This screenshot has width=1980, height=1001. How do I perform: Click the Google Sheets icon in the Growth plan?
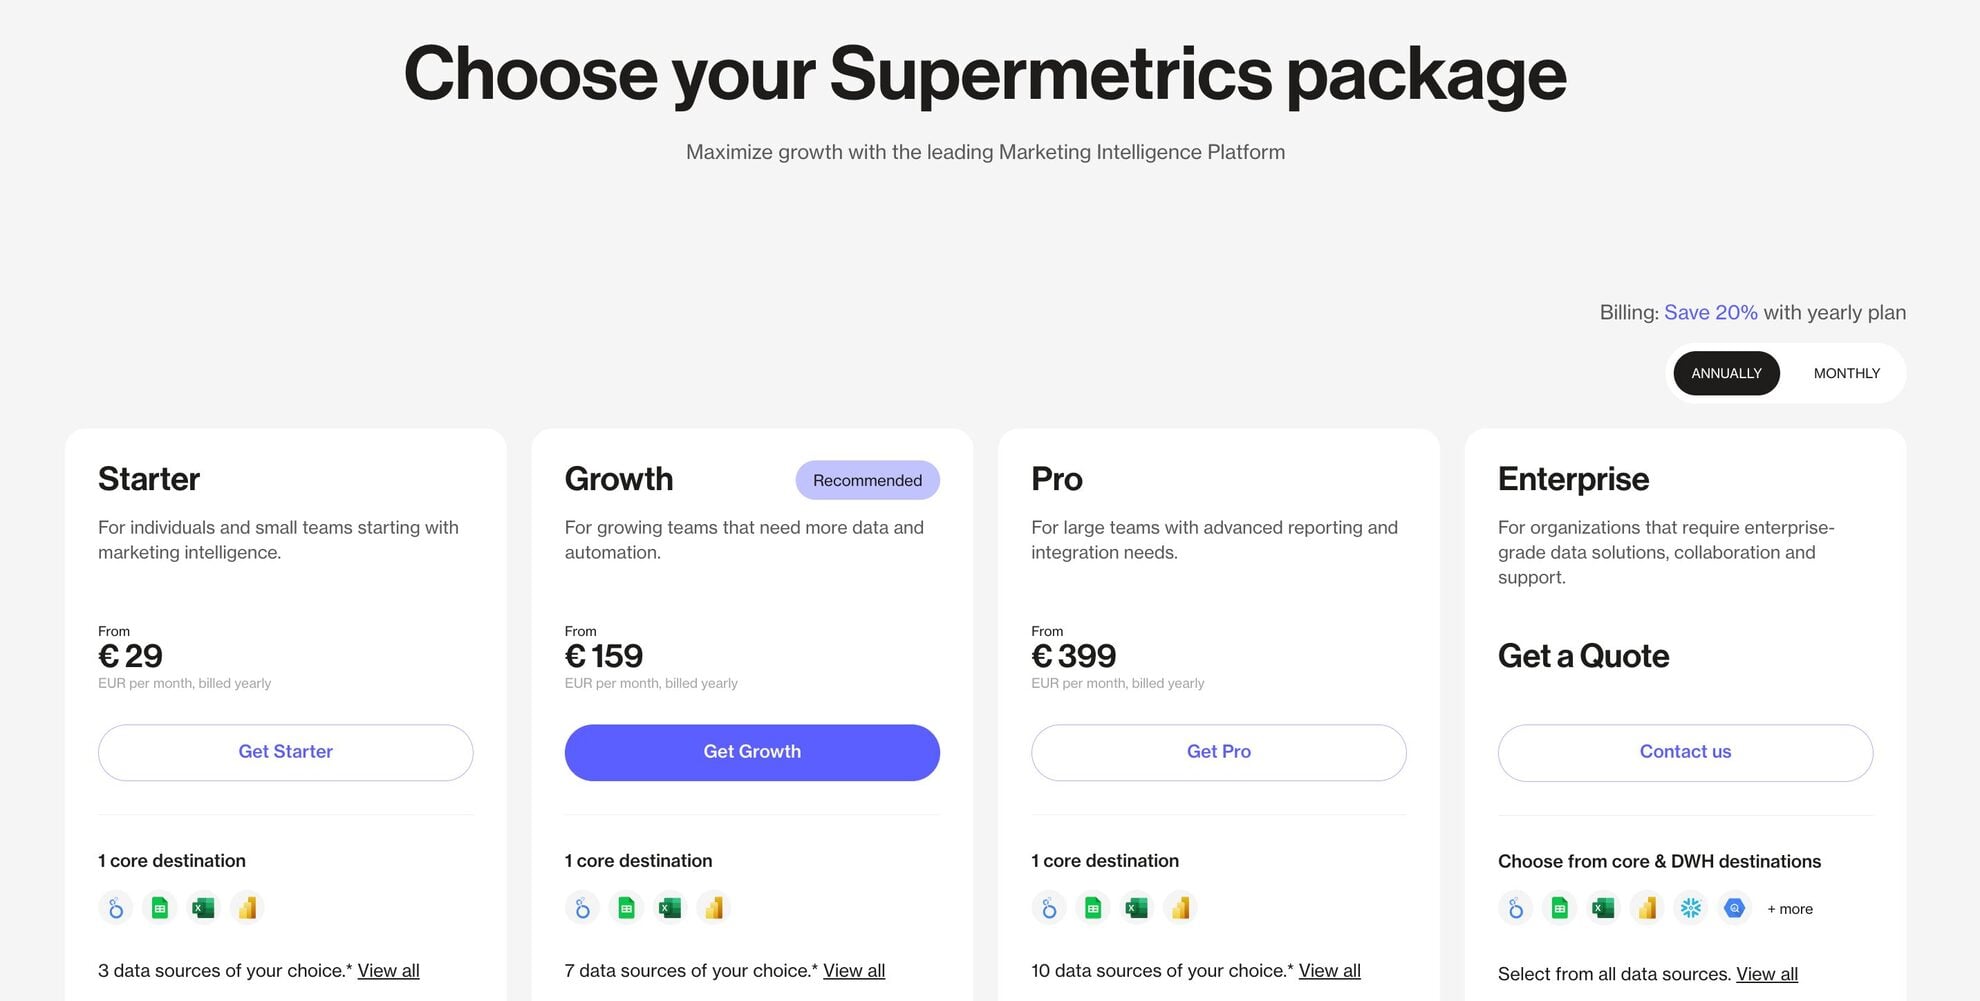(625, 907)
